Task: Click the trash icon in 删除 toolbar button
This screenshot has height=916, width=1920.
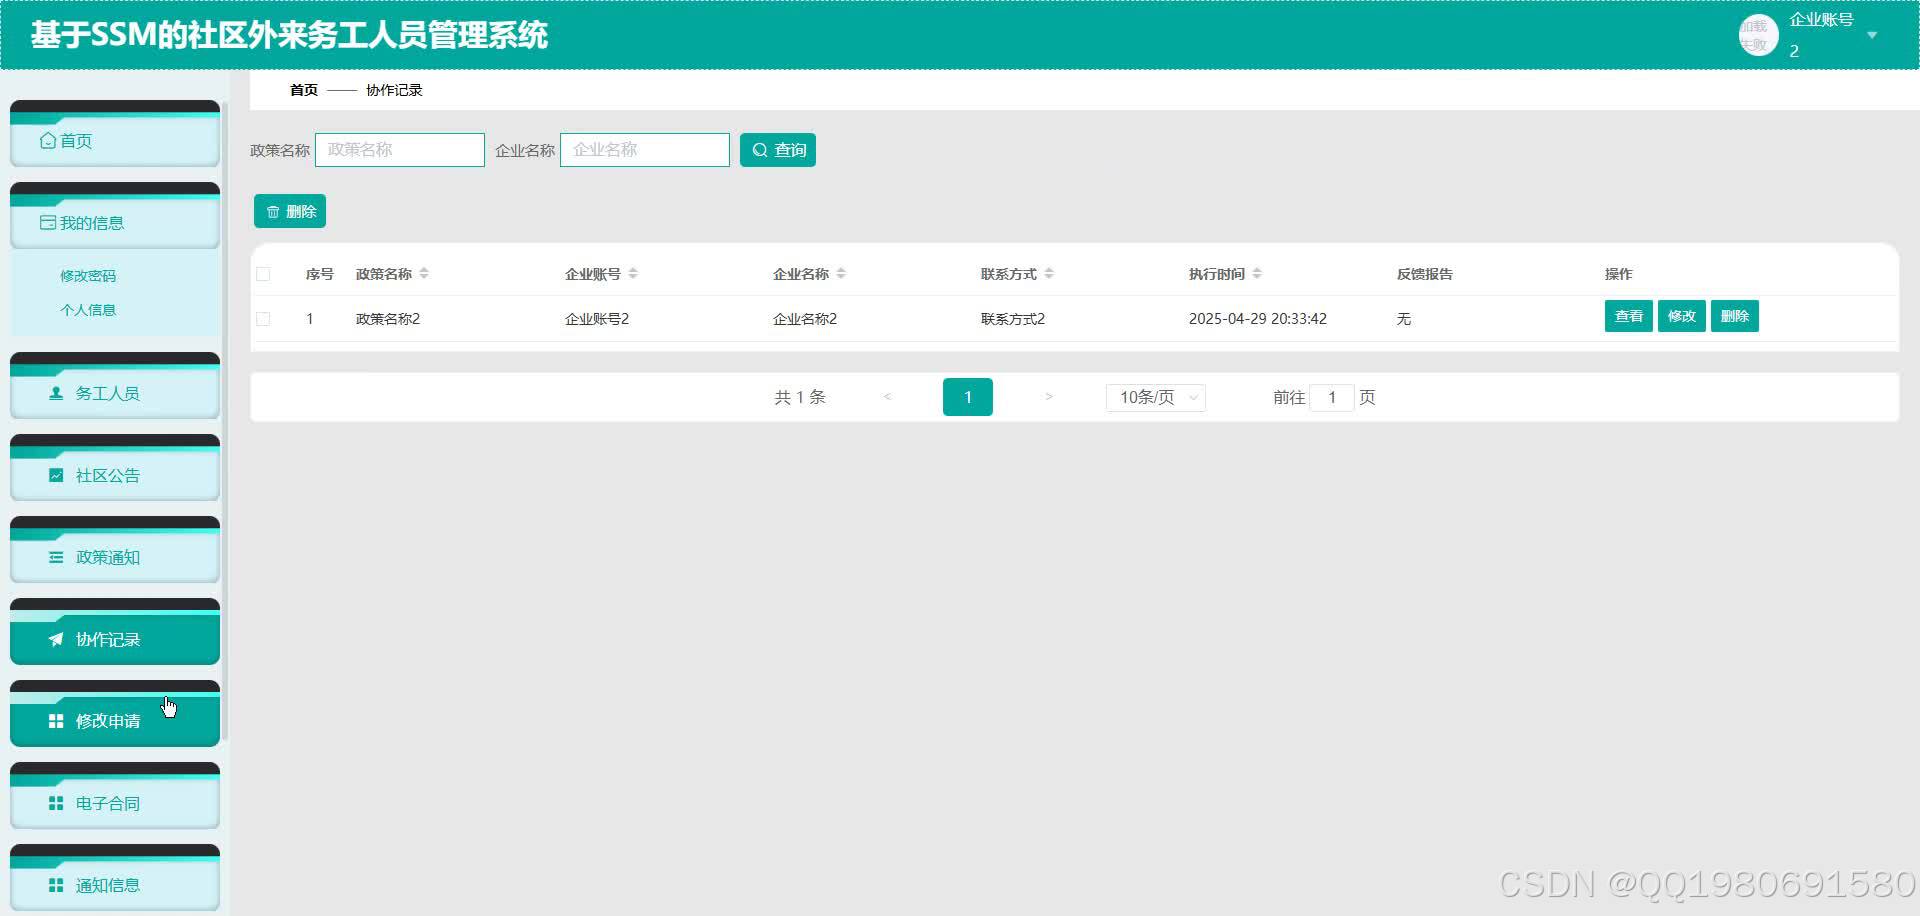Action: pos(273,211)
